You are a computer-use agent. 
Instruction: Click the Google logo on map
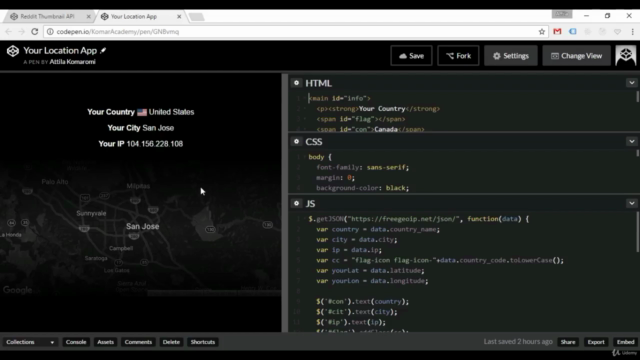click(x=18, y=290)
